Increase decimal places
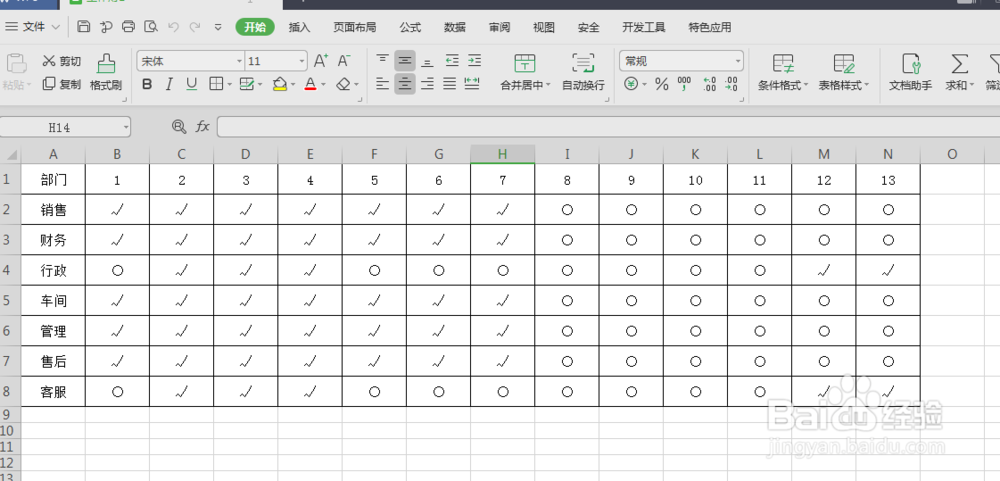Screen dimensions: 1000x481 (x=709, y=84)
